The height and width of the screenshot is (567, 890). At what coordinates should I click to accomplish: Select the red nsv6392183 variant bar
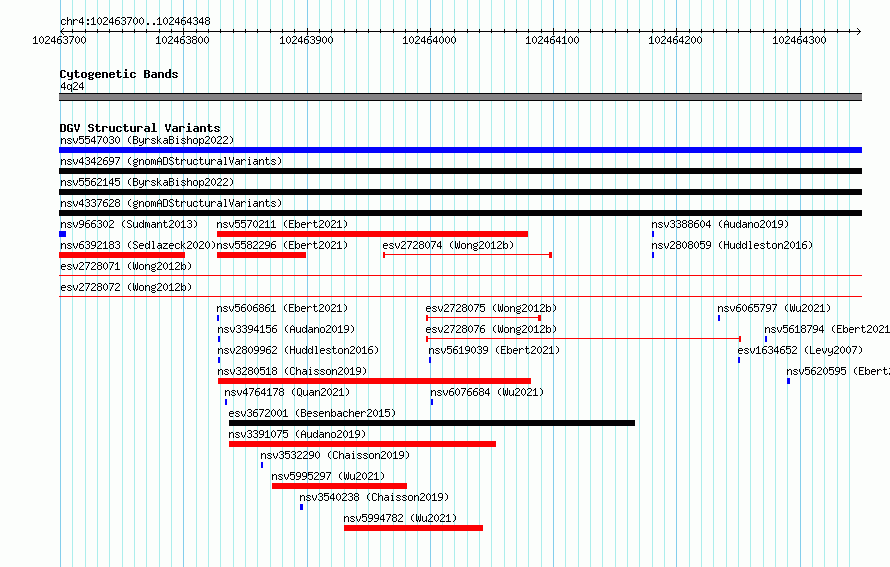122,255
